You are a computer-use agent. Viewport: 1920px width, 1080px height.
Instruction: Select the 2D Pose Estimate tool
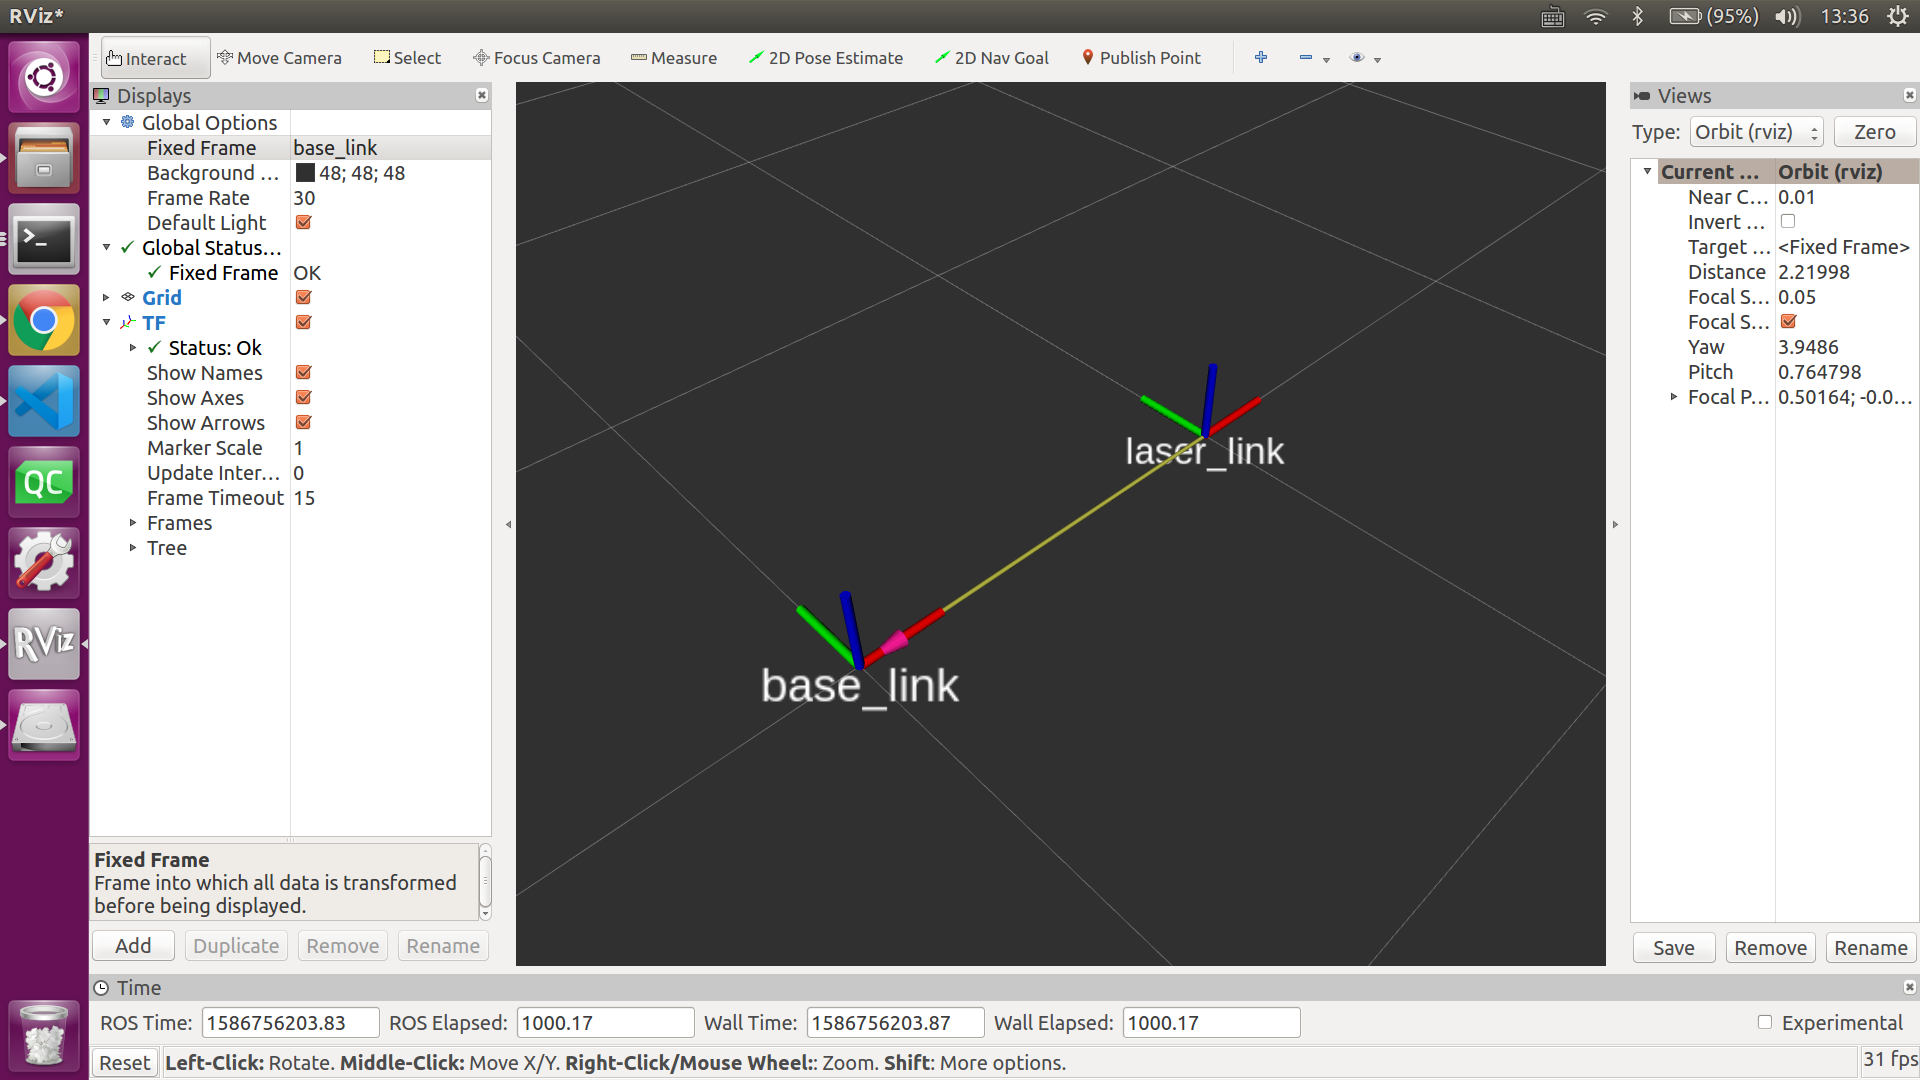(x=825, y=58)
